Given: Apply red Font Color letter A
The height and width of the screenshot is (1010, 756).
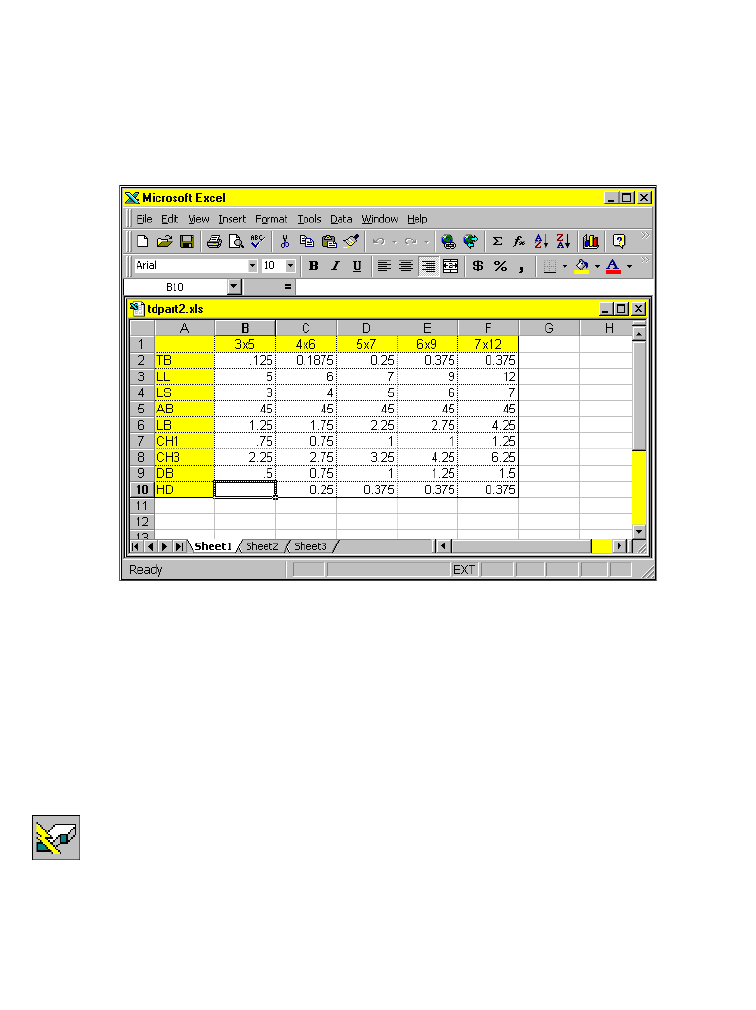Looking at the screenshot, I should [613, 266].
